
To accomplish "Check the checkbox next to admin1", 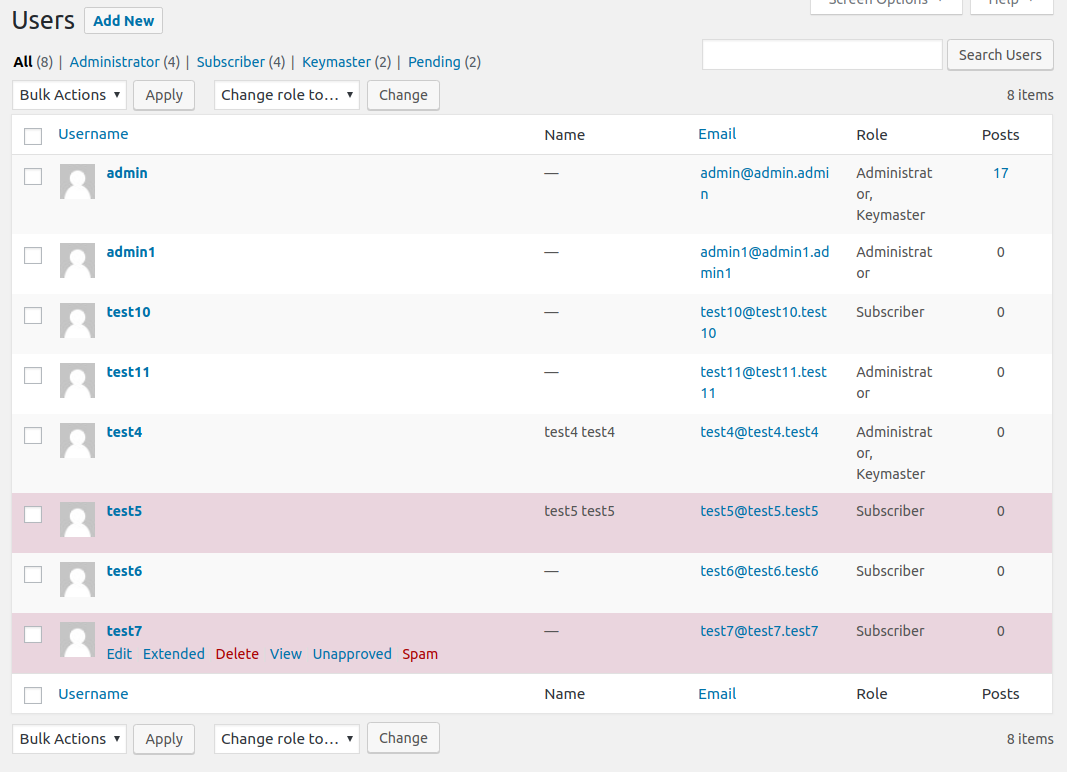I will click(x=32, y=255).
